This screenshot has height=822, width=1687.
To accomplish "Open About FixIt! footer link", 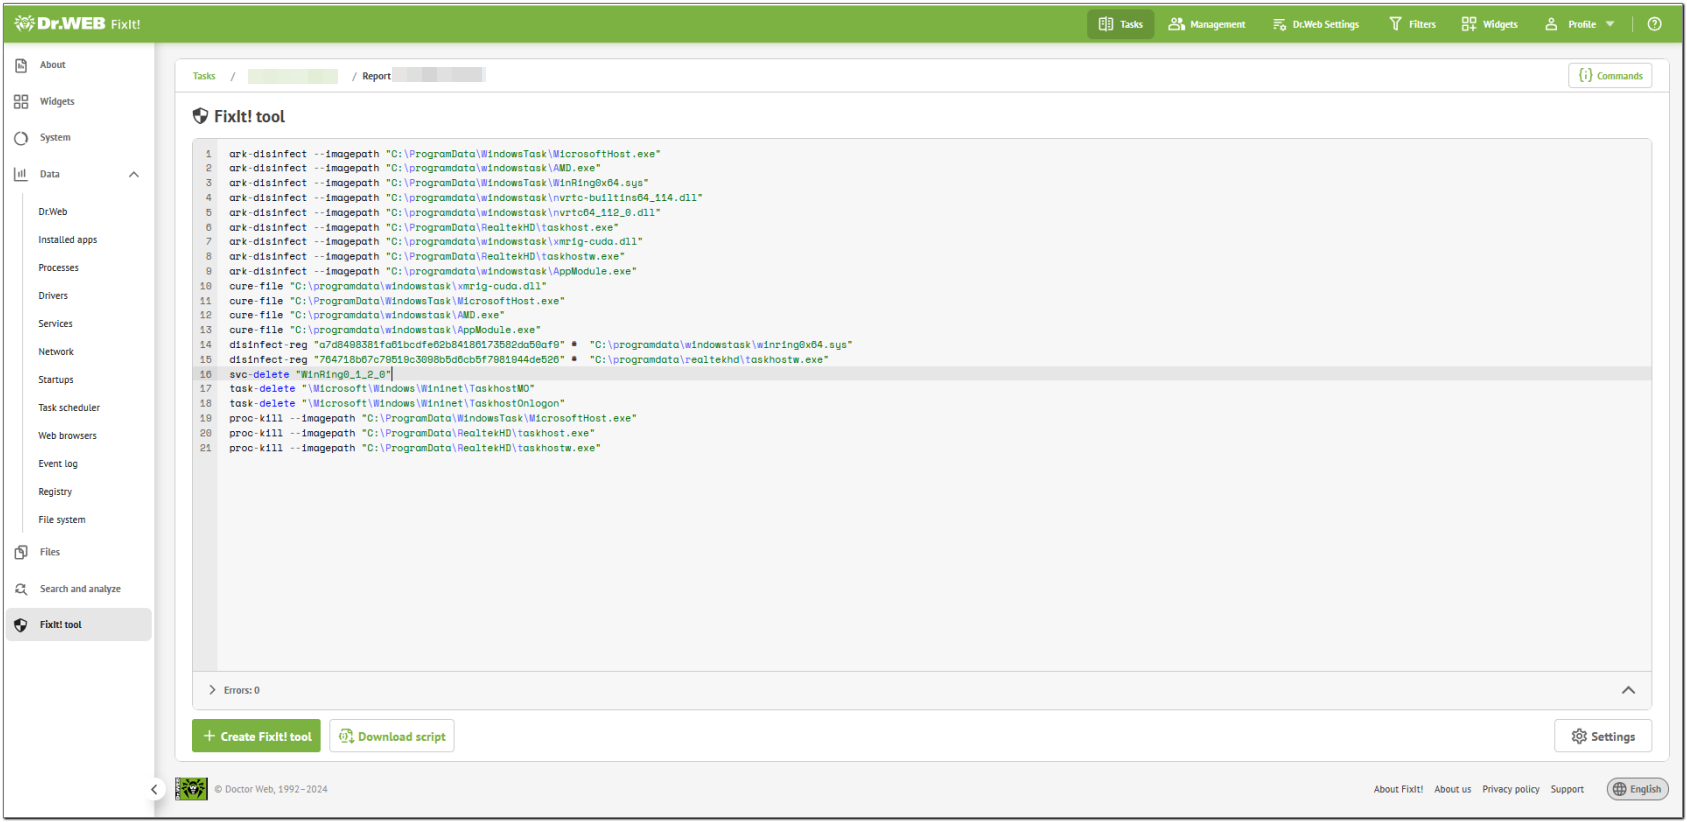I will (x=1398, y=790).
